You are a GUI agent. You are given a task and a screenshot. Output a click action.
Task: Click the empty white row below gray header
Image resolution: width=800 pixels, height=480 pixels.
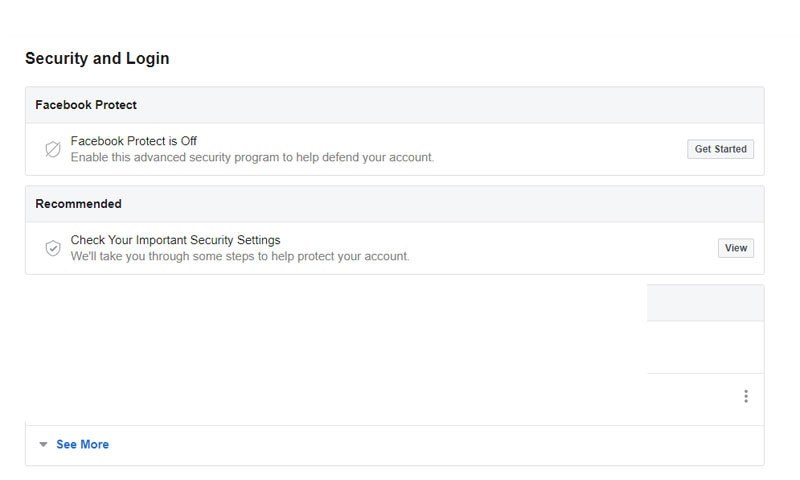coord(705,347)
